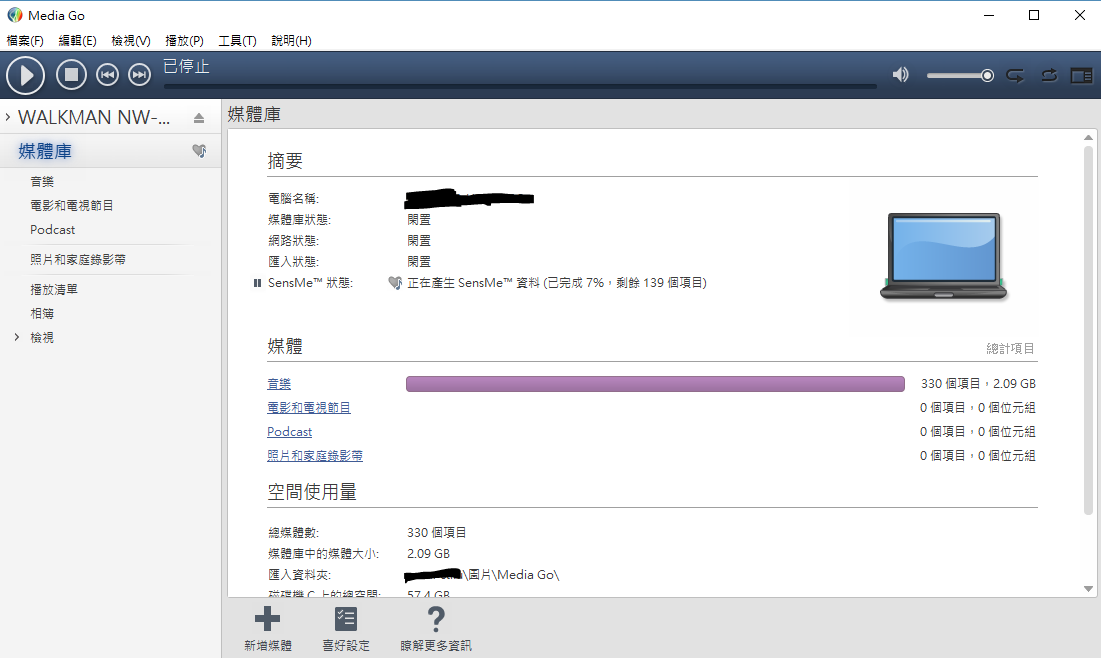The height and width of the screenshot is (658, 1101).
Task: Click the scroll up arrow of content panel
Action: [x=1088, y=138]
